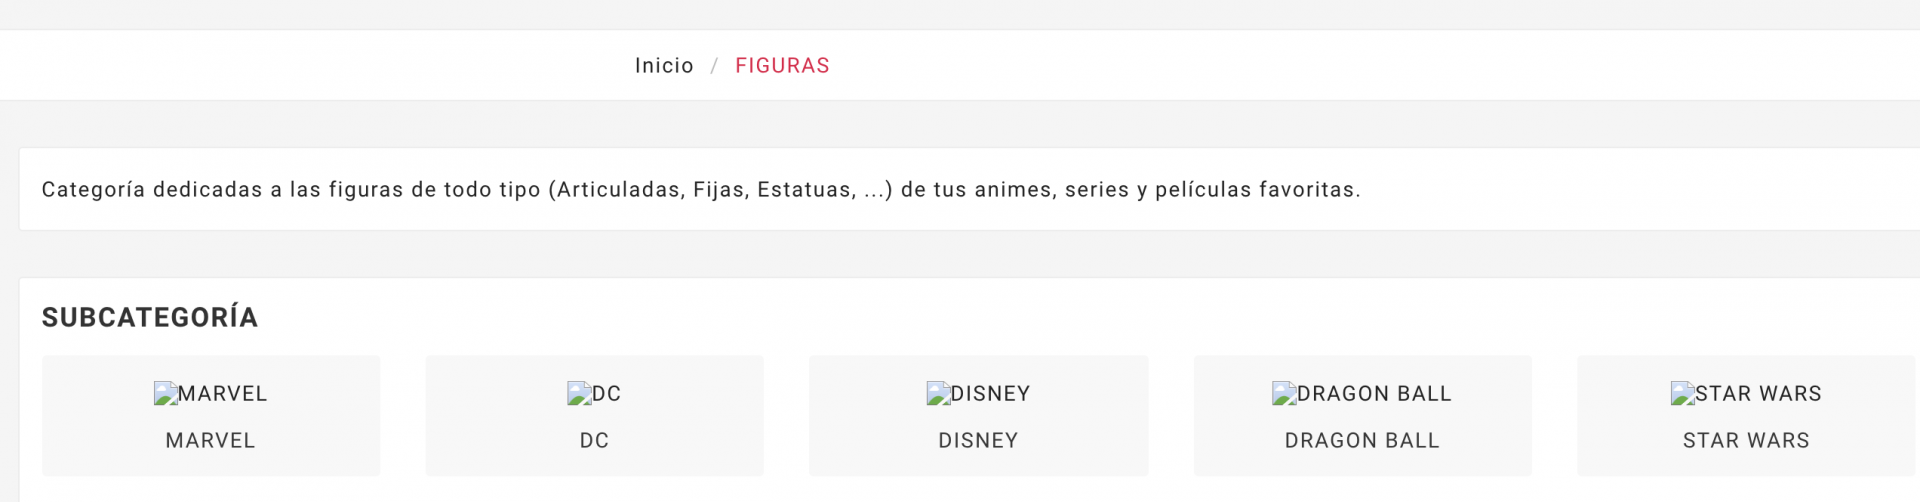Click the DC image alt text in card
Screen dimensions: 1920x502
point(607,394)
